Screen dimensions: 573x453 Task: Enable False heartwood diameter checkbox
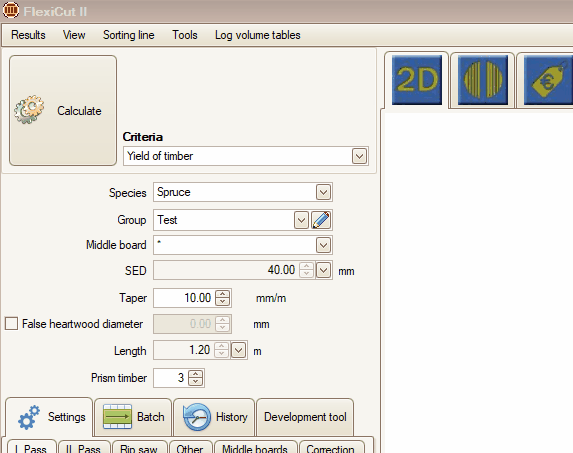tap(11, 324)
